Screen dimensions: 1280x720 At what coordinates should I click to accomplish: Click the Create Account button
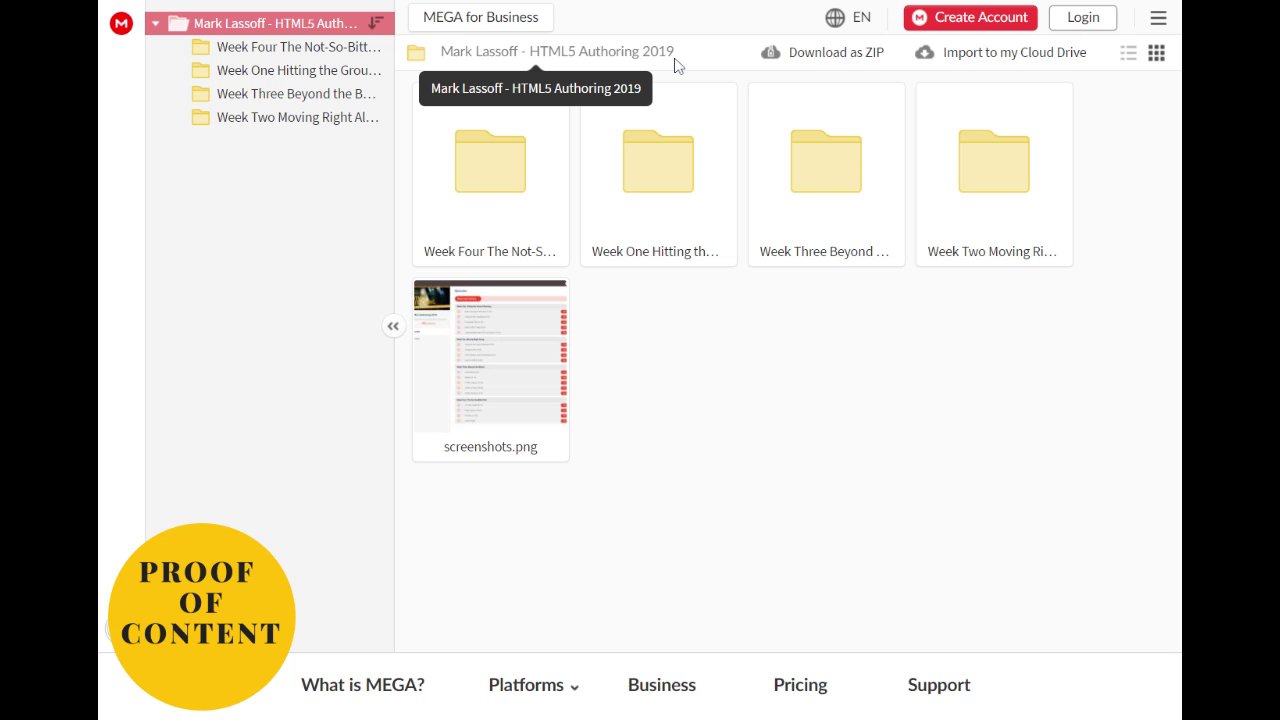click(x=970, y=17)
